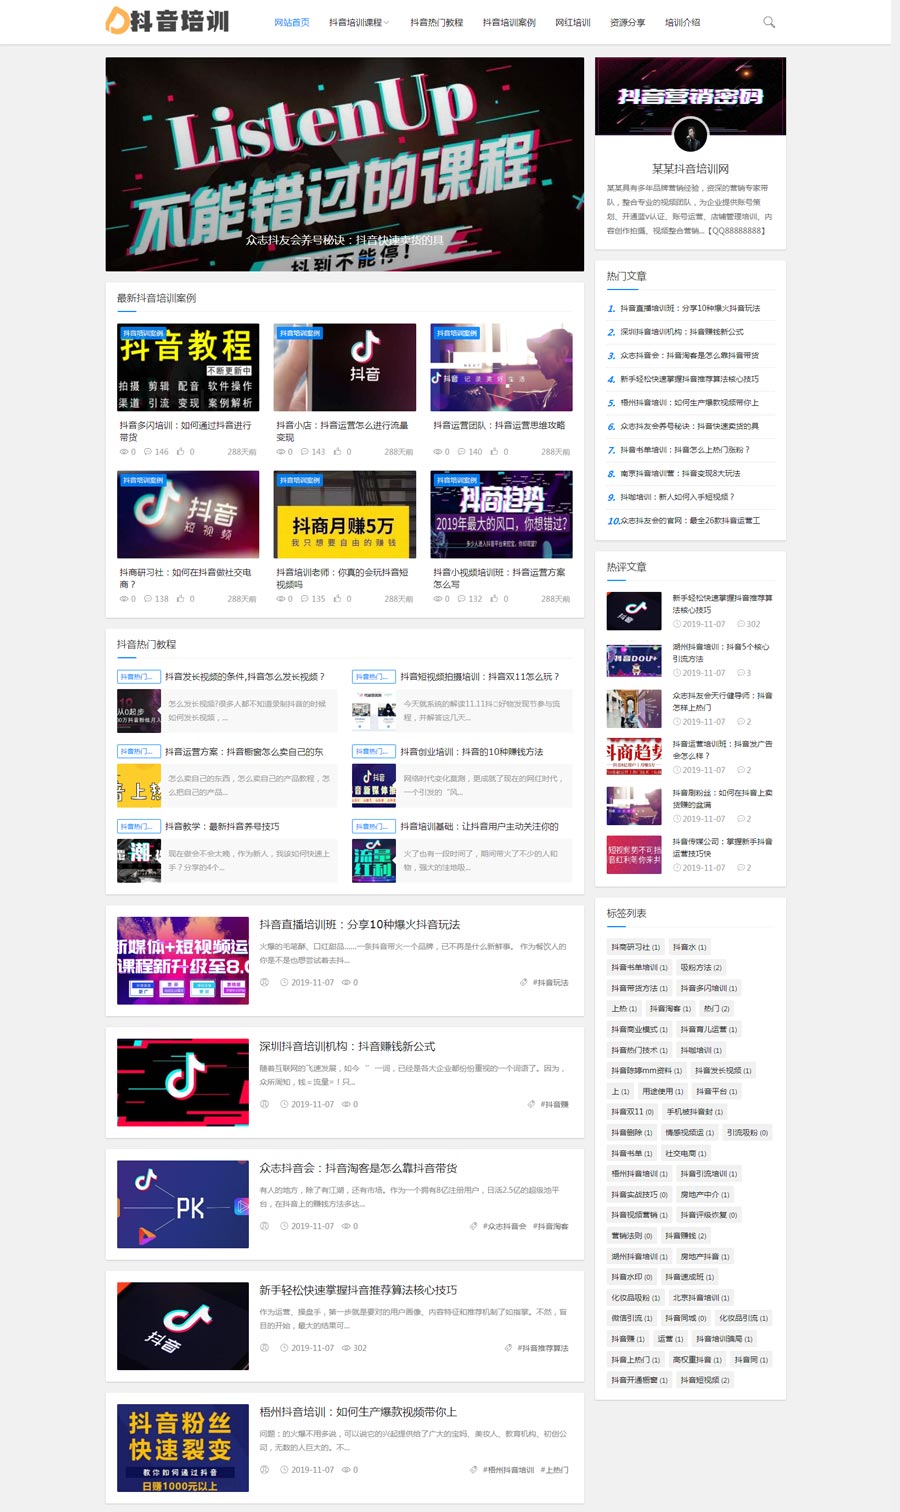Open 热评文章 thumbnail beside 湖州抖音培训：抖音5个核心引流方法
900x1512 pixels.
click(x=634, y=660)
